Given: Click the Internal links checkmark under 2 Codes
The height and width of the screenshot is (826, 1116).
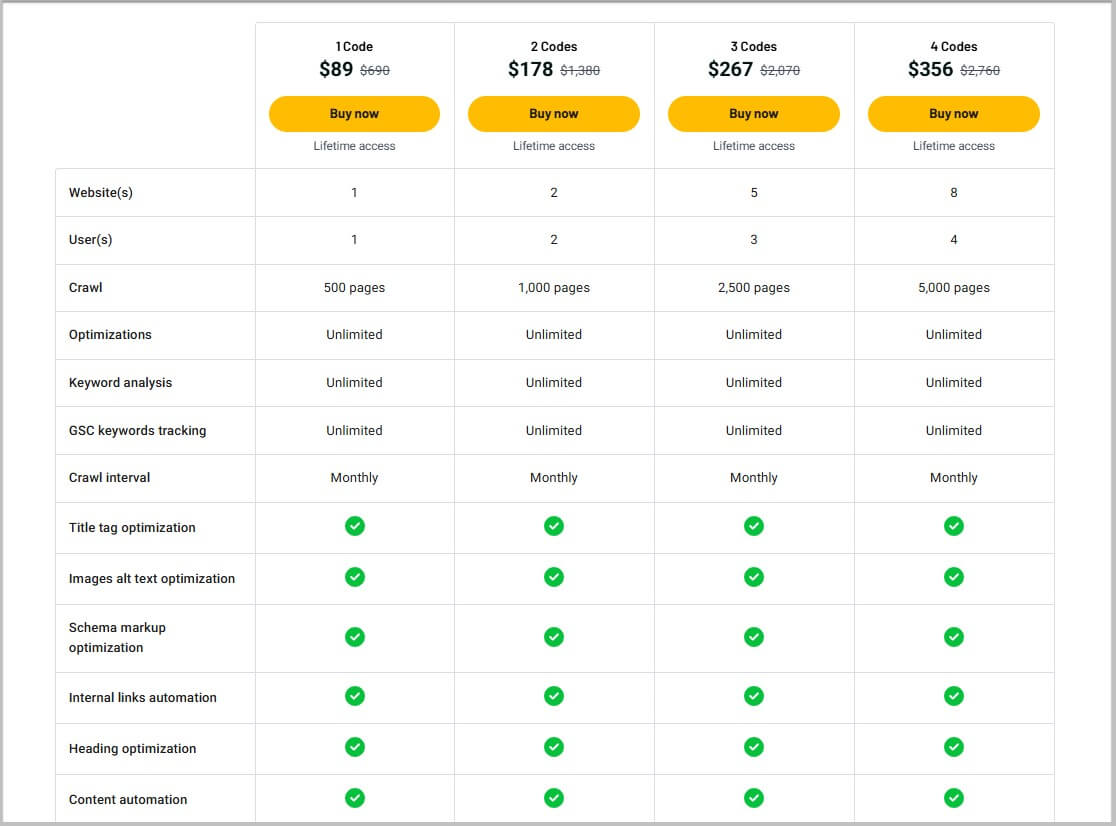Looking at the screenshot, I should click(x=554, y=697).
